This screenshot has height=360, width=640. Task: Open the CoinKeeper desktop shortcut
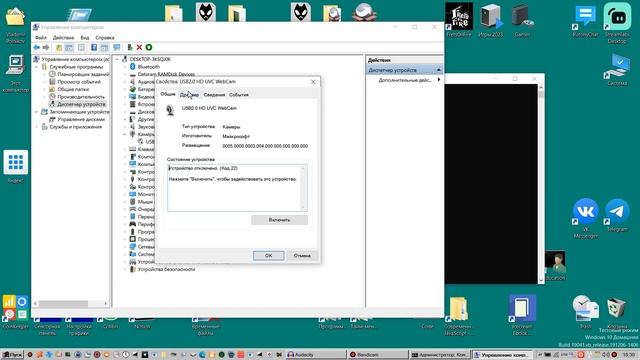[x=16, y=312]
